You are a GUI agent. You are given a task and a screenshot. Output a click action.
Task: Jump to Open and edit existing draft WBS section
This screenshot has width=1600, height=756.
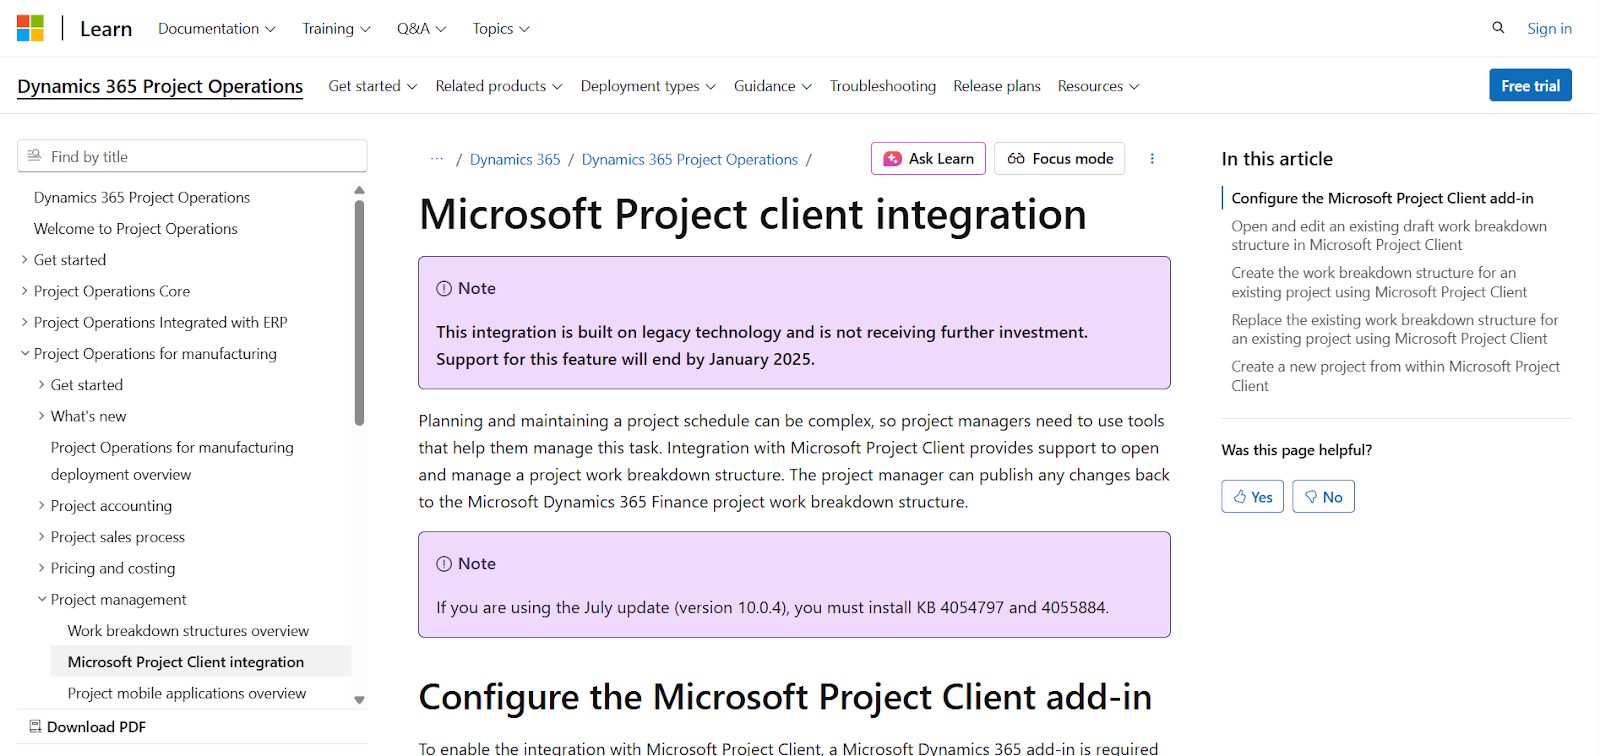tap(1389, 236)
